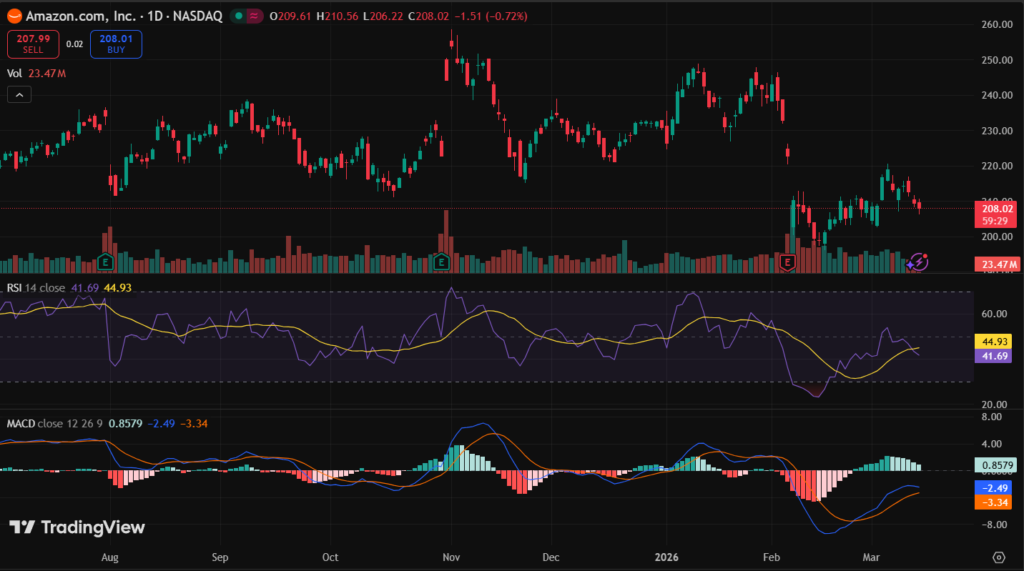Click the orange -3.34 MACD signal axis label

(997, 503)
